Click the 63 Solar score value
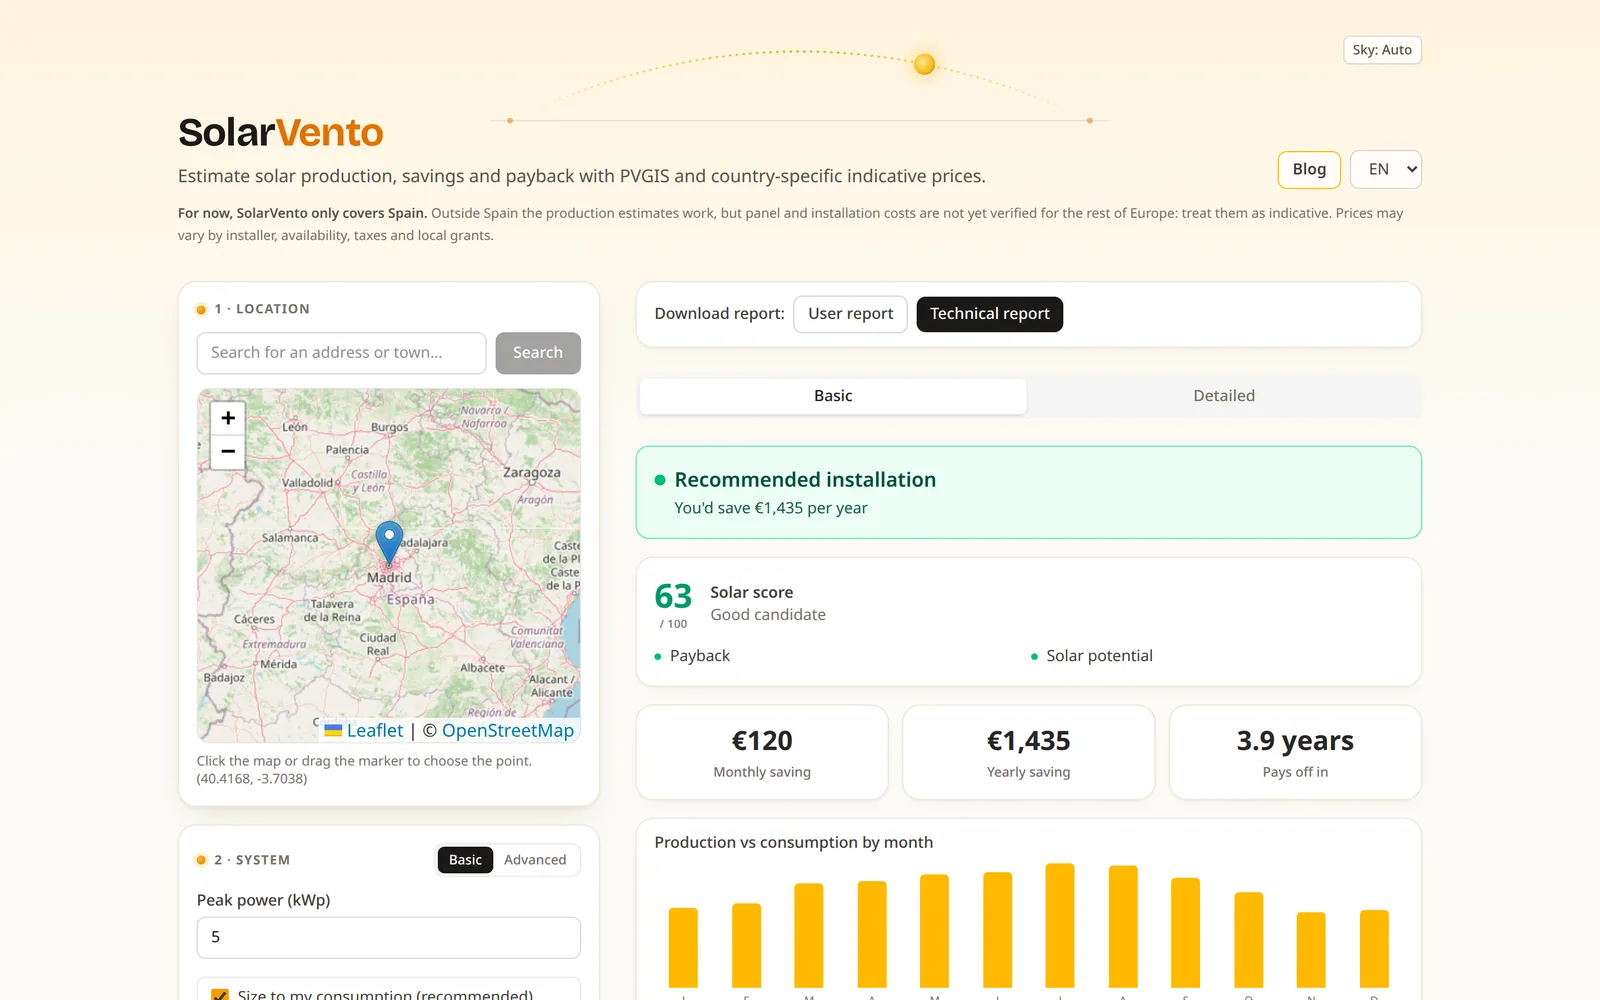This screenshot has height=1000, width=1600. click(x=673, y=596)
